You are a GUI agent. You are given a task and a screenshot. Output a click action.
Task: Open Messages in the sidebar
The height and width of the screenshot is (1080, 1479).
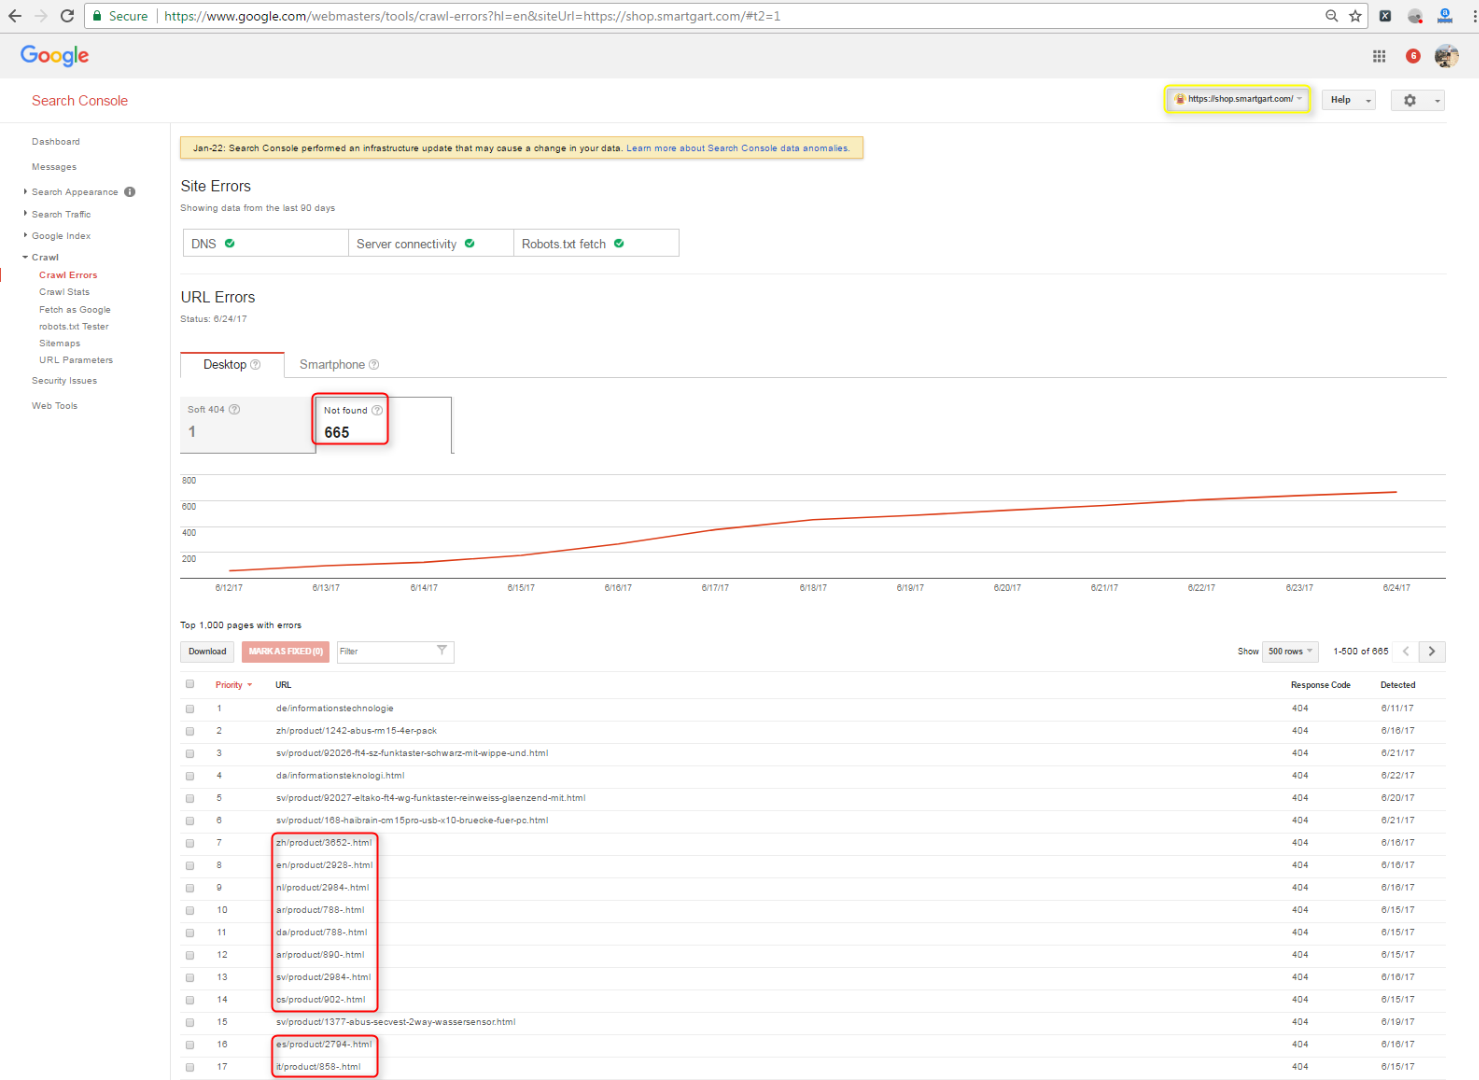point(54,167)
